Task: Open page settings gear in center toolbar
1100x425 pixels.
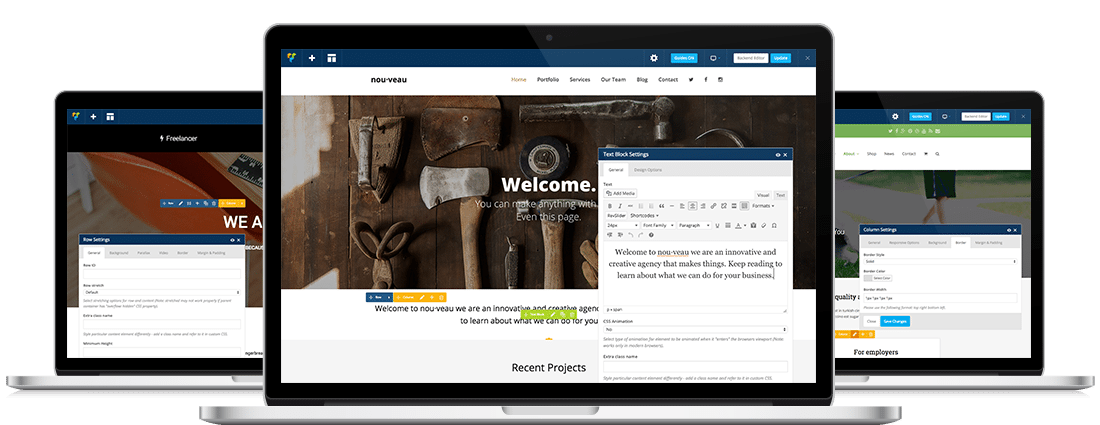Action: point(654,58)
